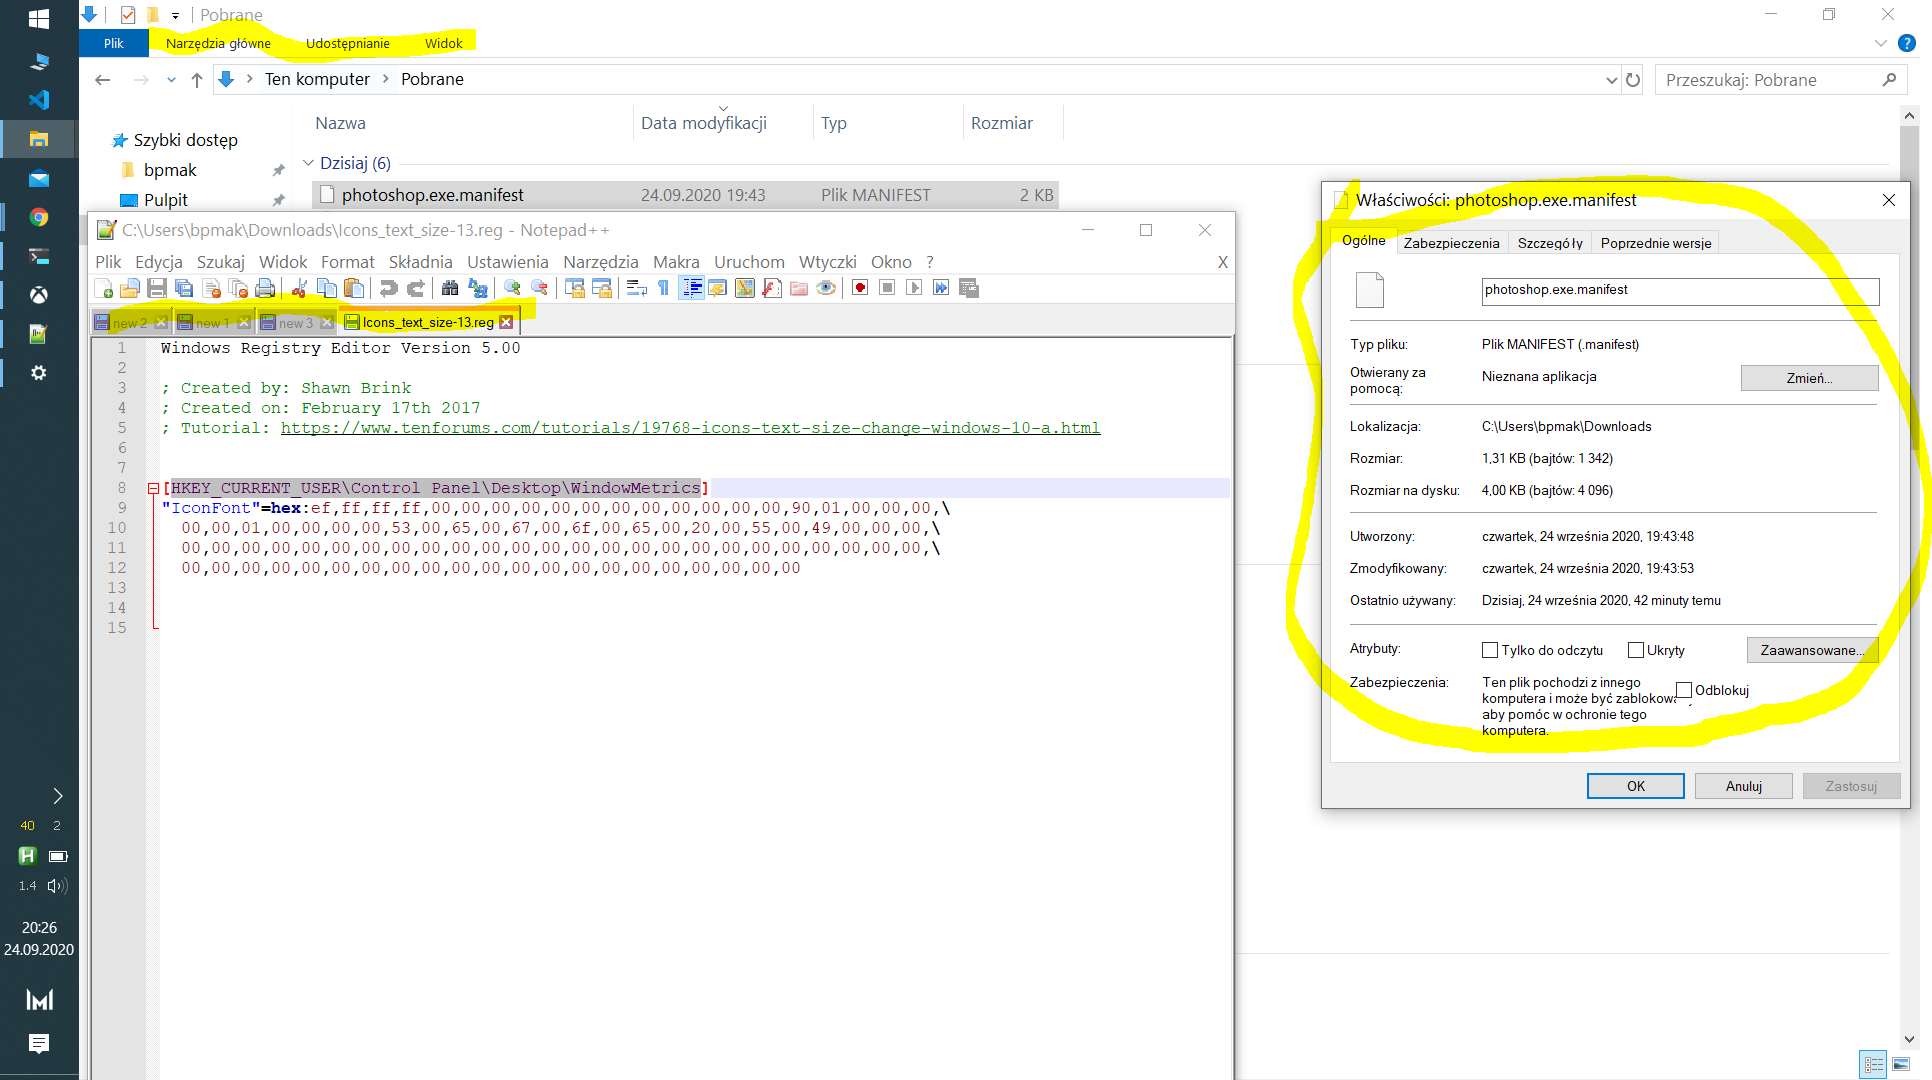The height and width of the screenshot is (1080, 1932).
Task: Click the Zoom In magnifier icon
Action: pos(512,289)
